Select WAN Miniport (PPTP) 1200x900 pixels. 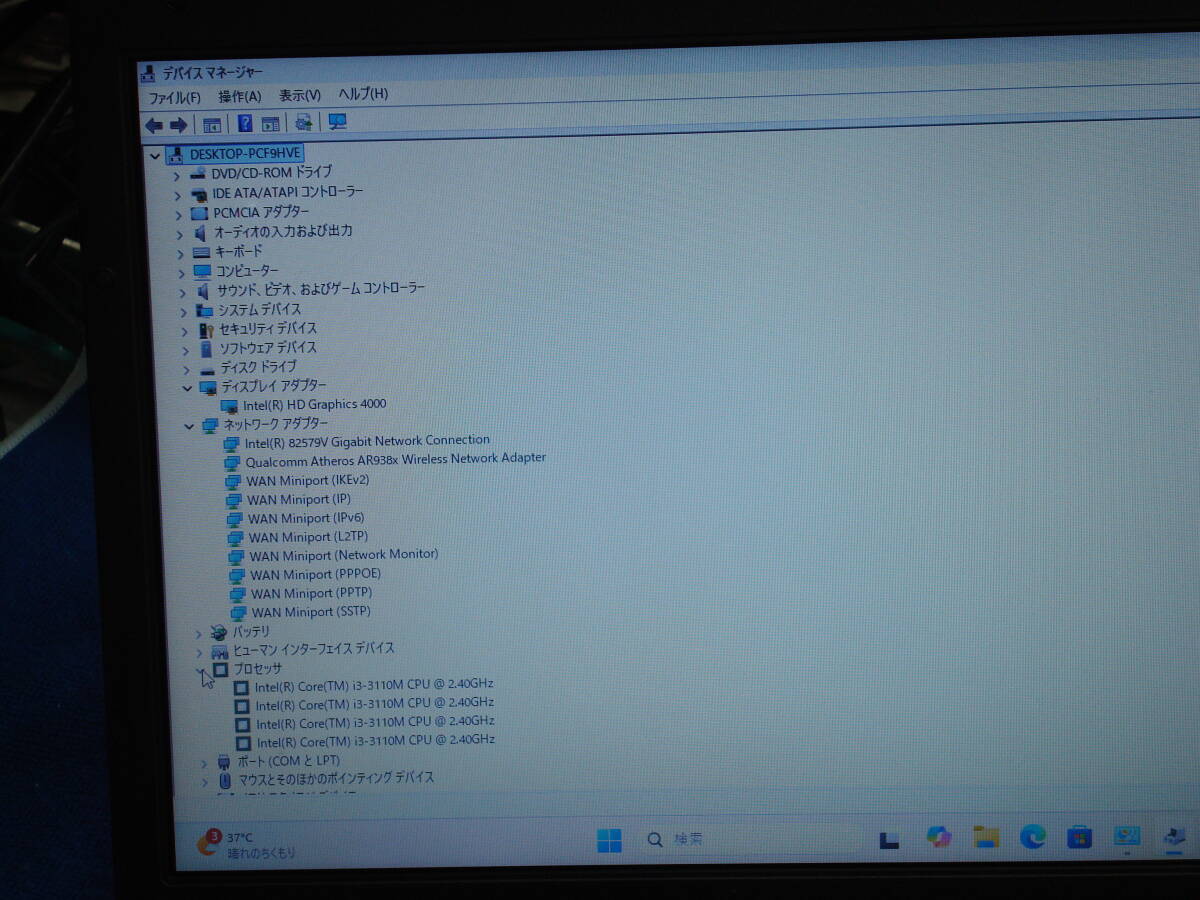[x=312, y=593]
